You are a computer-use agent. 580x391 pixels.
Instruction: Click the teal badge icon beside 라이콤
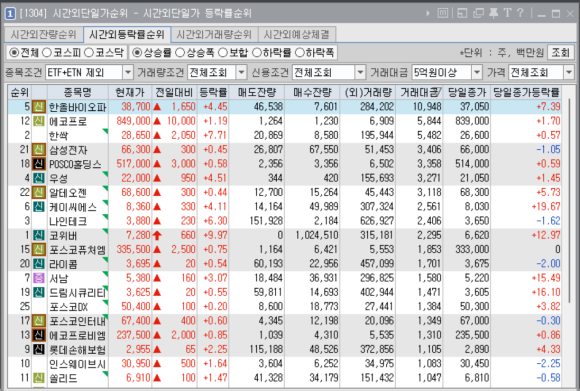[x=39, y=263]
